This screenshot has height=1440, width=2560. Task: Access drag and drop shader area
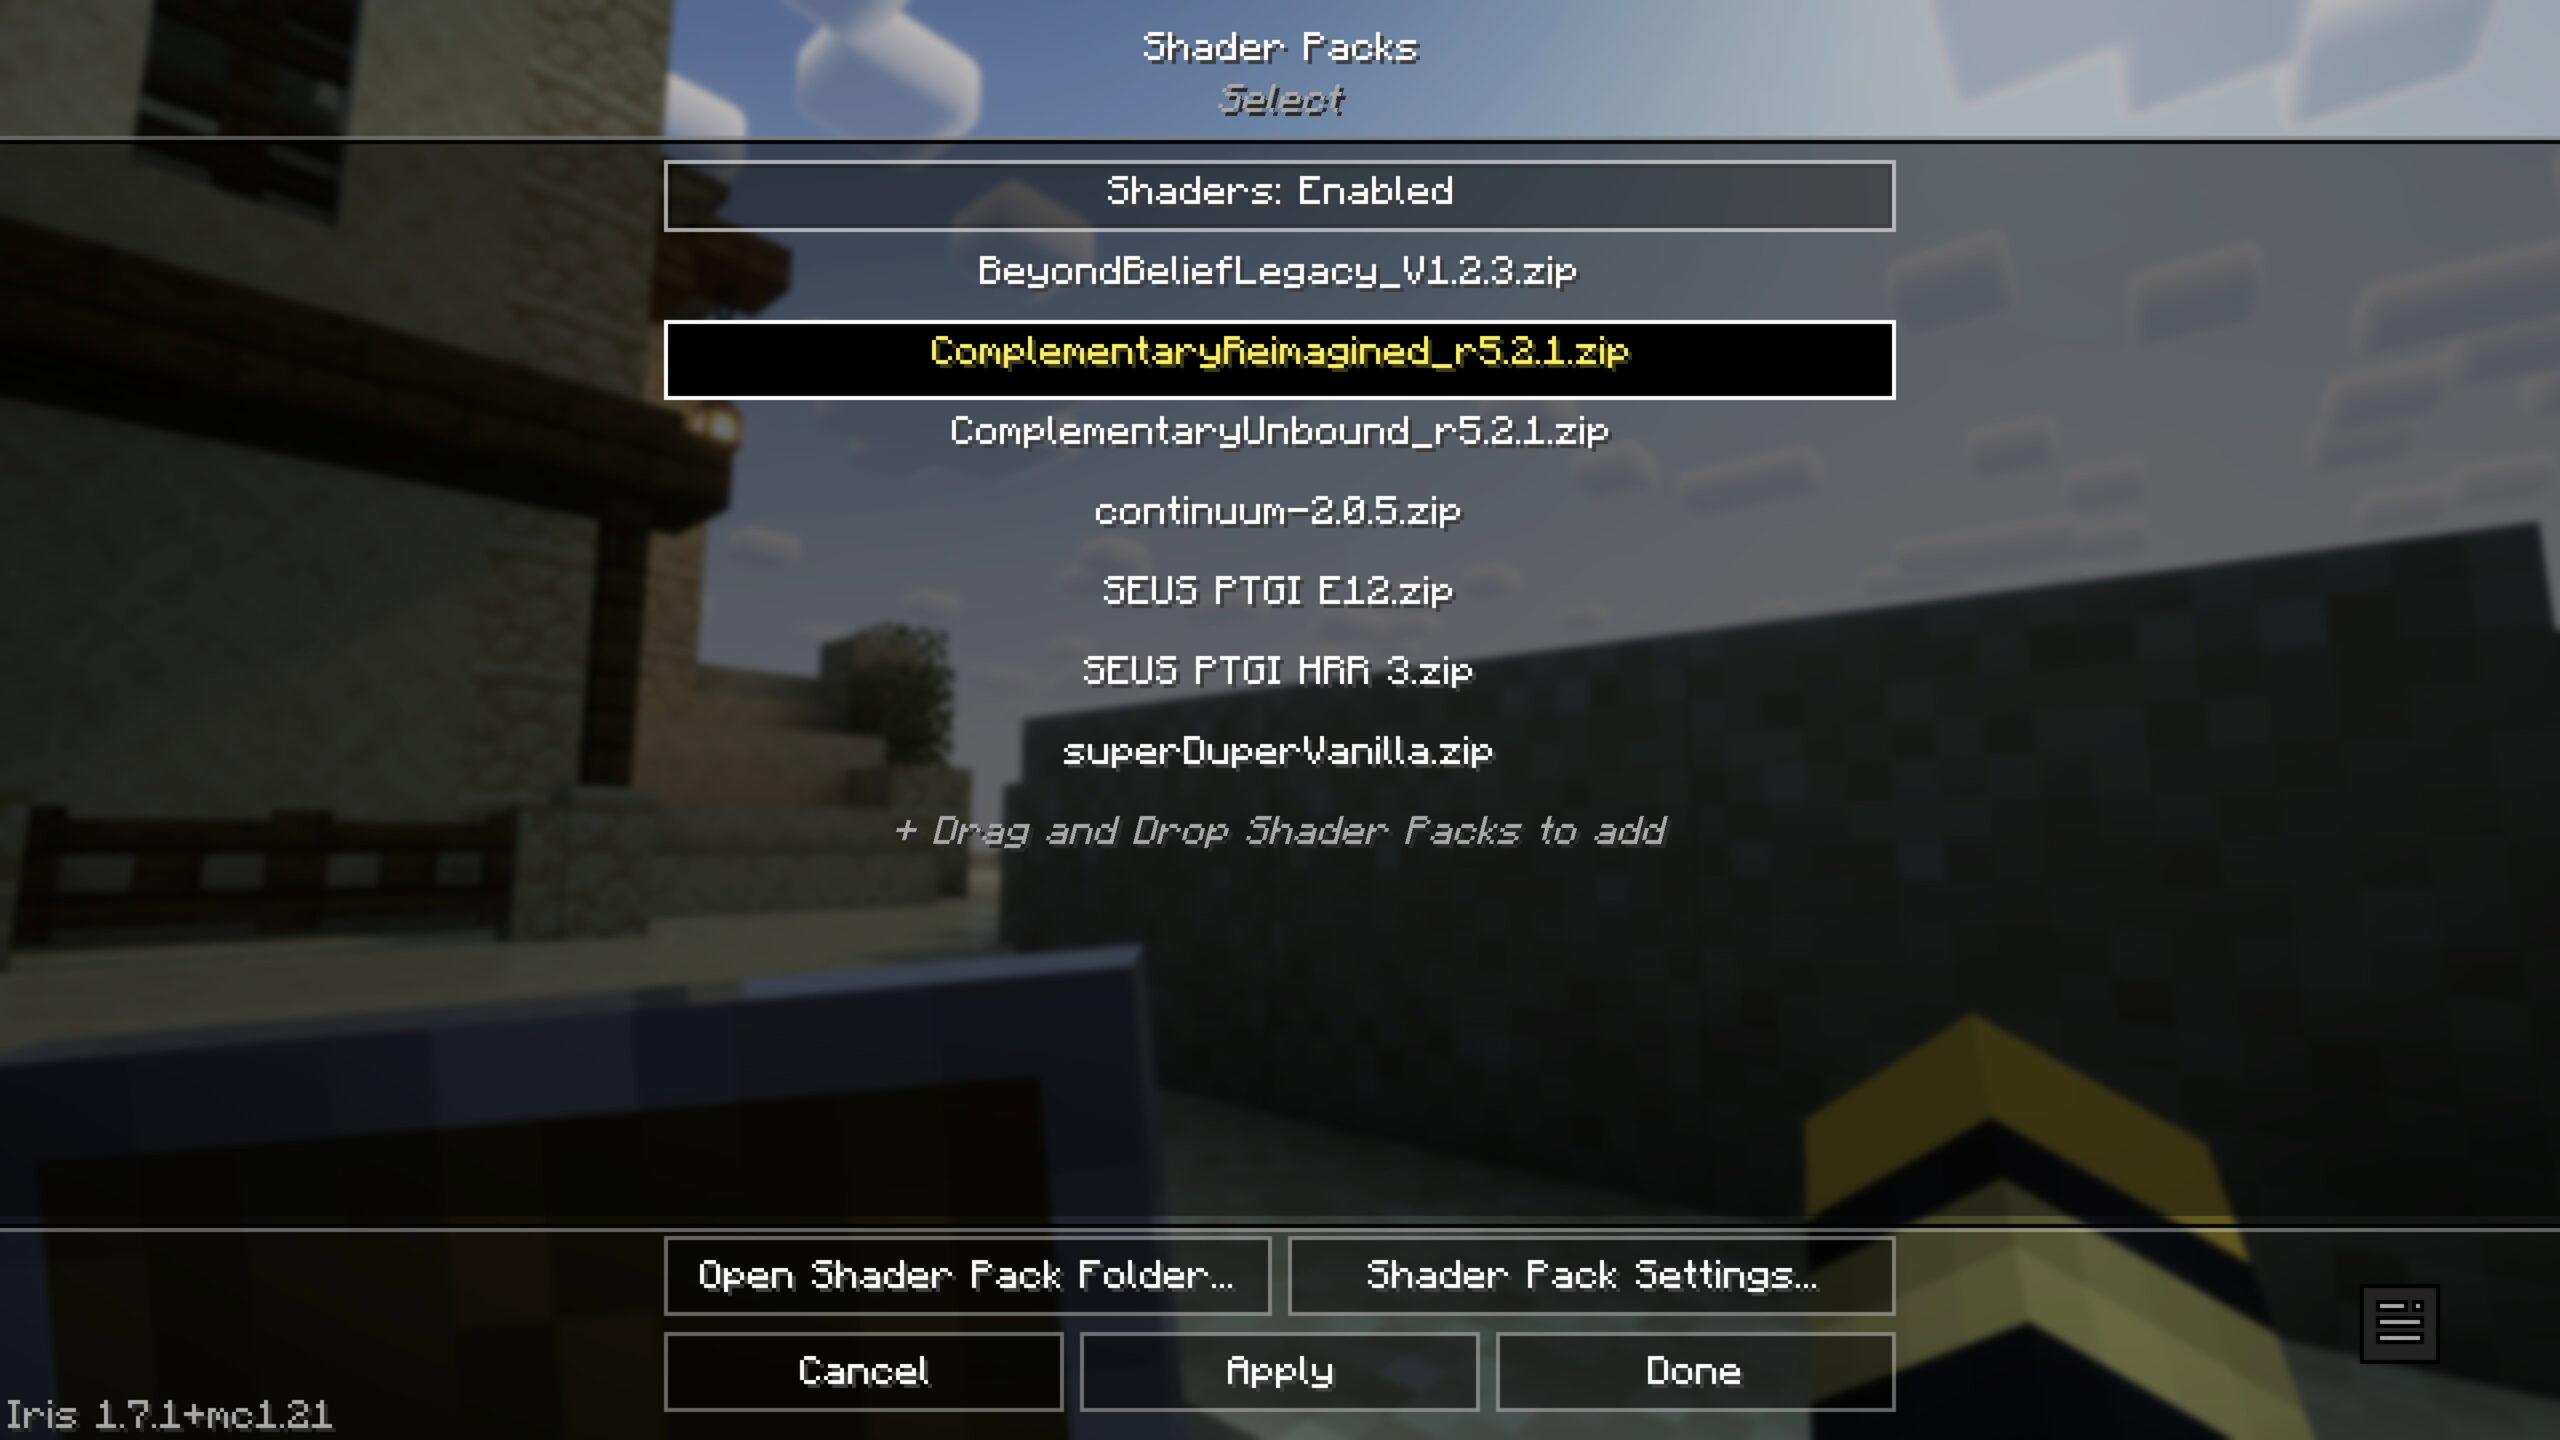pyautogui.click(x=1278, y=830)
